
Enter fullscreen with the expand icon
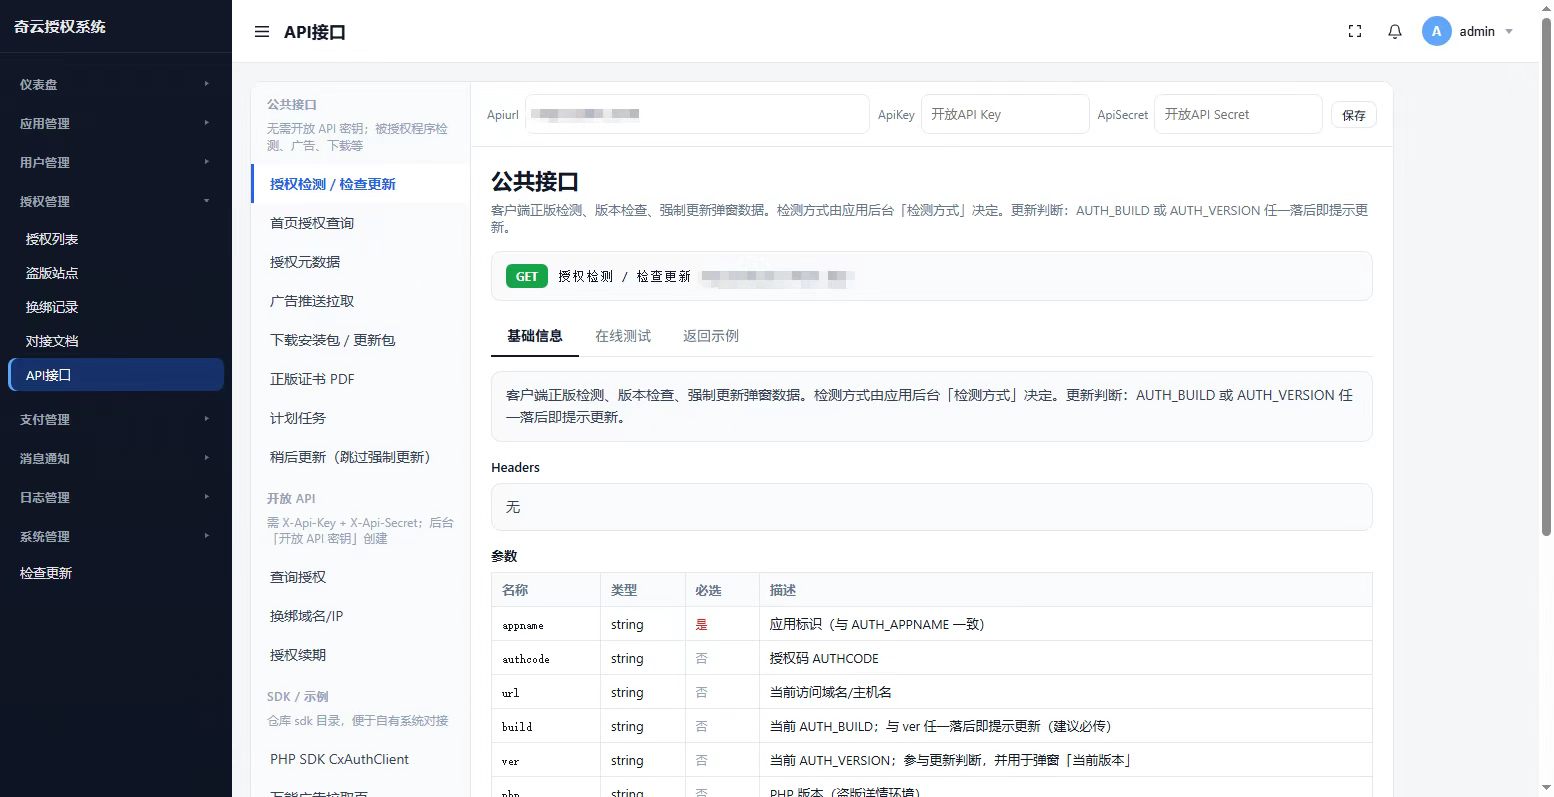(1355, 32)
